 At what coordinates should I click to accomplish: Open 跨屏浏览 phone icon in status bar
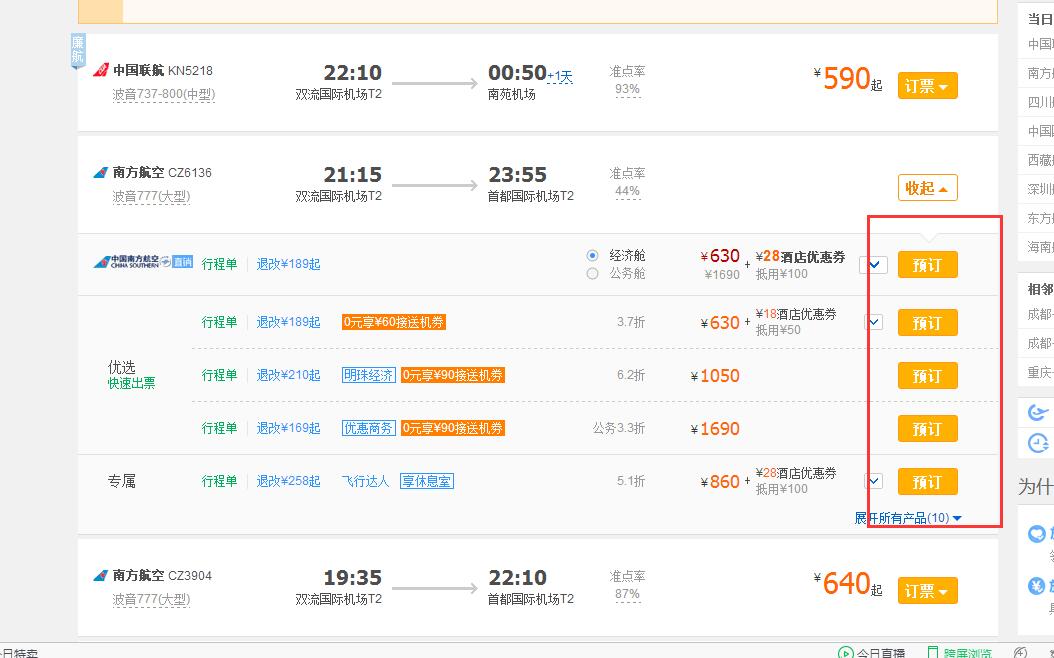tap(932, 653)
